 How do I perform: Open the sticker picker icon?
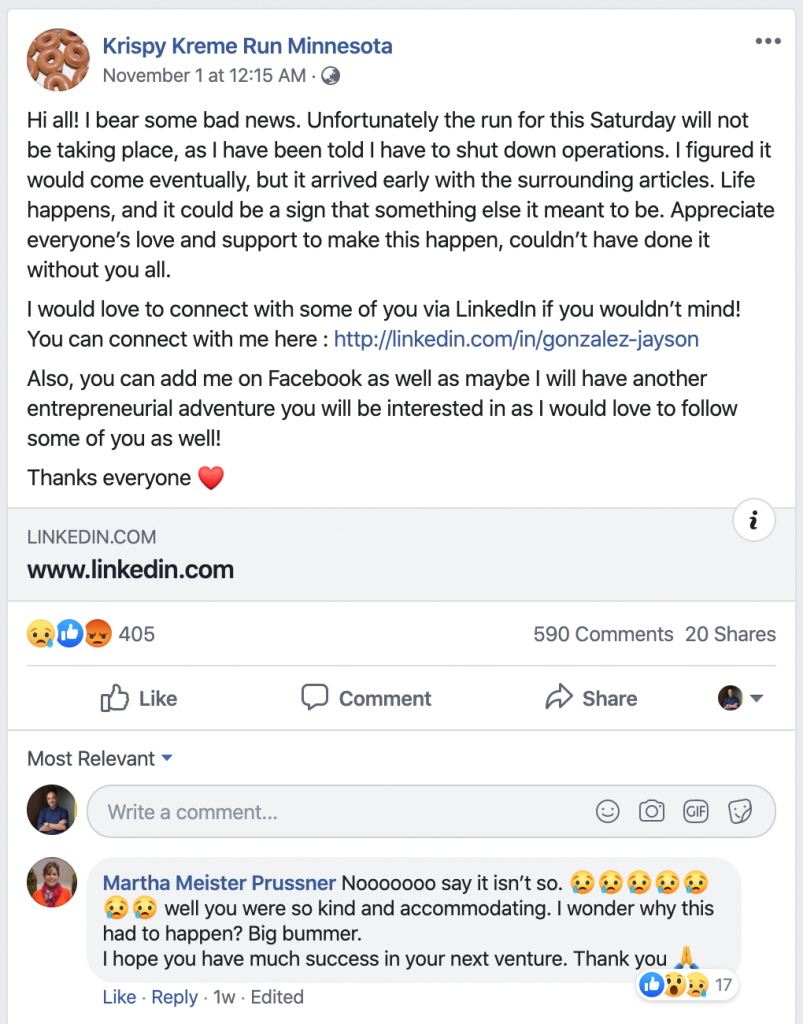click(739, 811)
